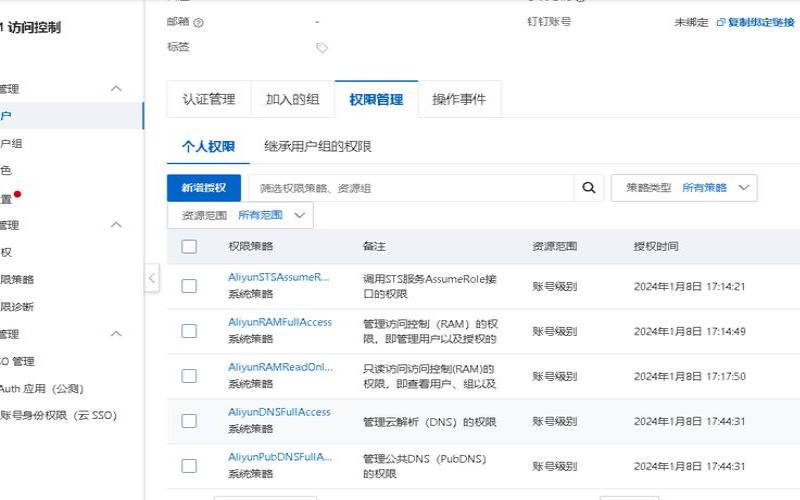Select the 权限管理 tab
Viewport: 800px width, 500px height.
click(377, 99)
